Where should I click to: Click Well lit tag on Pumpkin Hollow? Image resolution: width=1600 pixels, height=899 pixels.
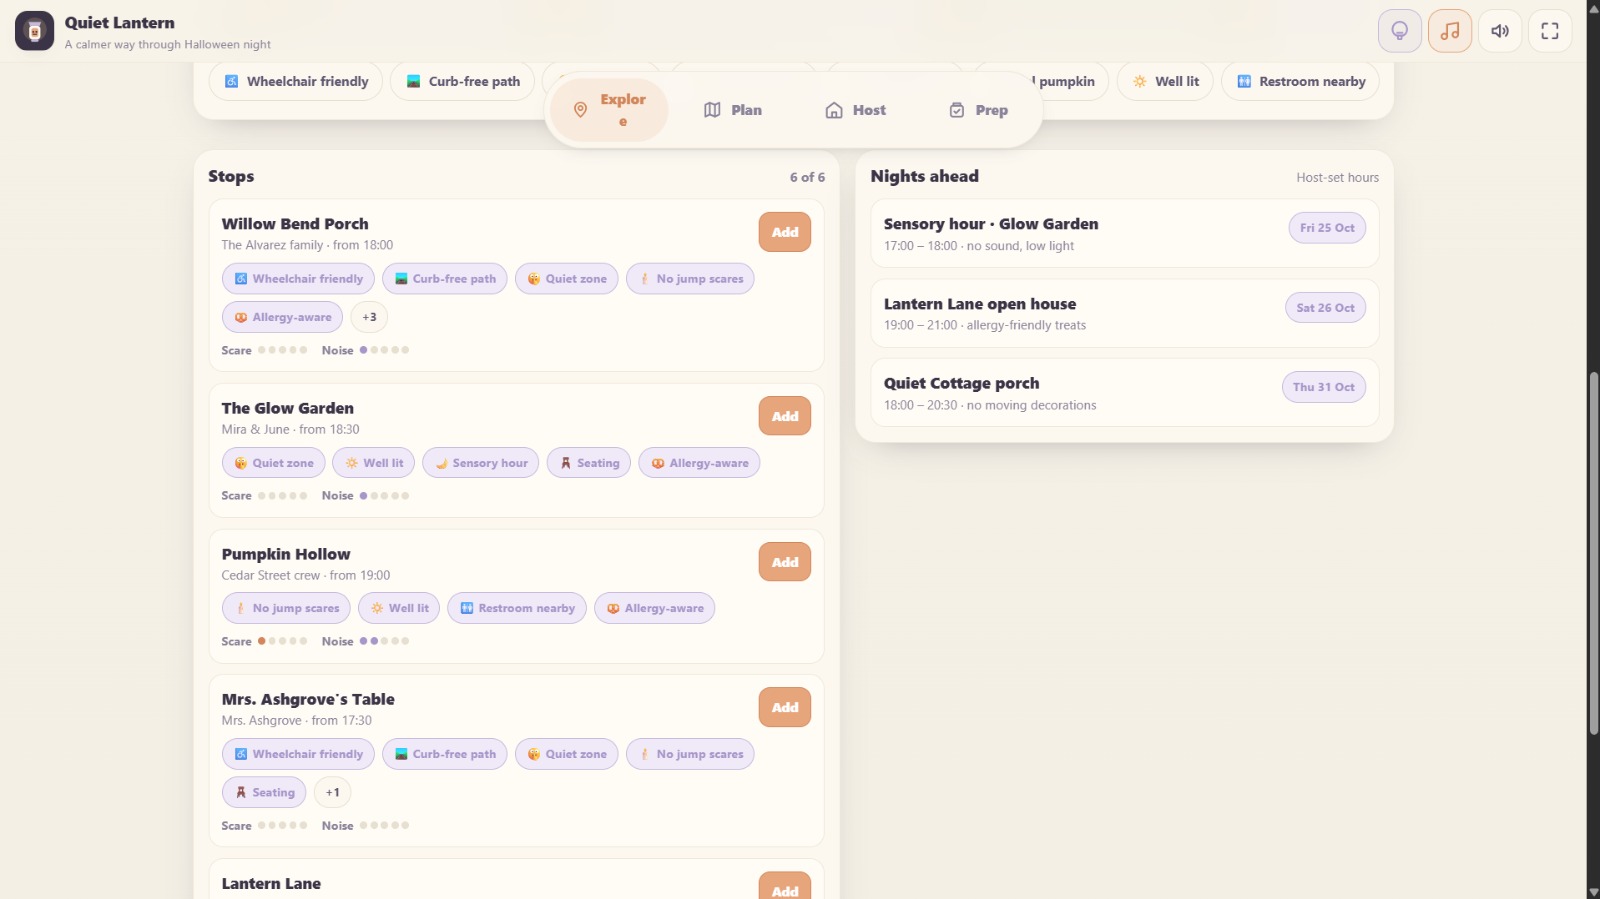point(399,608)
